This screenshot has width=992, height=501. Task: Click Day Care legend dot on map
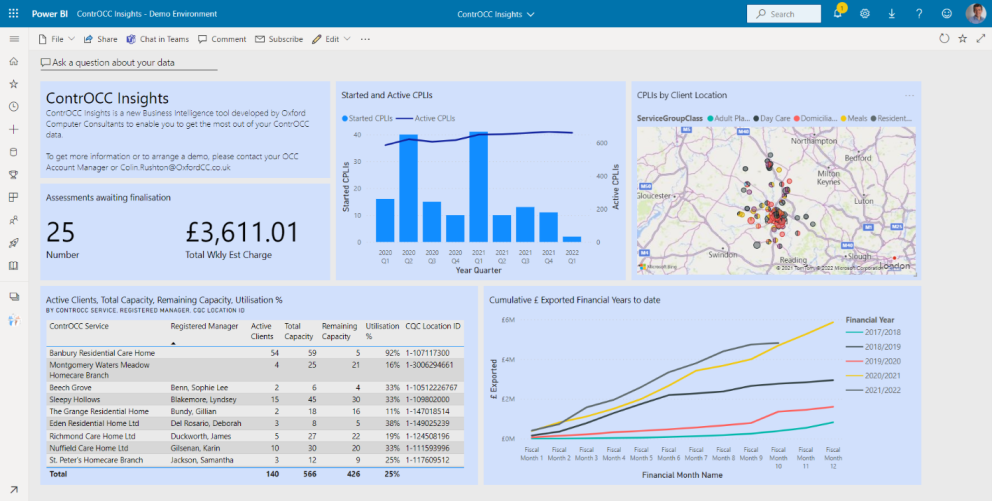(755, 118)
